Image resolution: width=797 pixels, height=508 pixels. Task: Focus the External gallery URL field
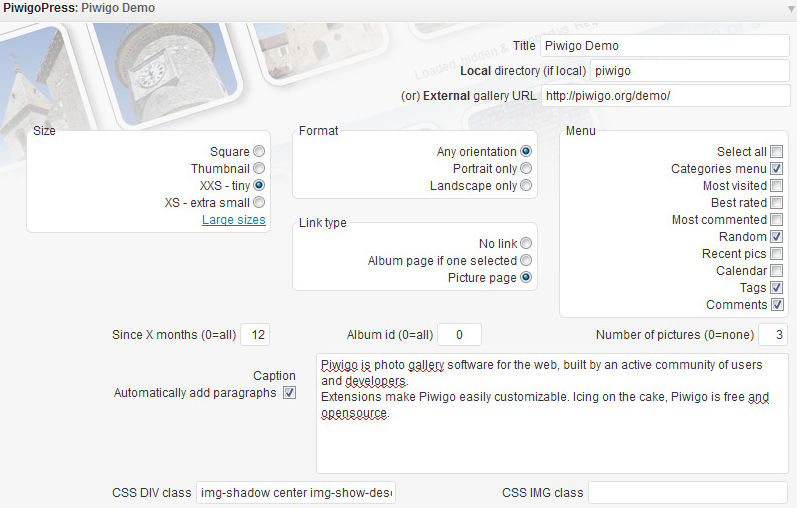[x=665, y=96]
